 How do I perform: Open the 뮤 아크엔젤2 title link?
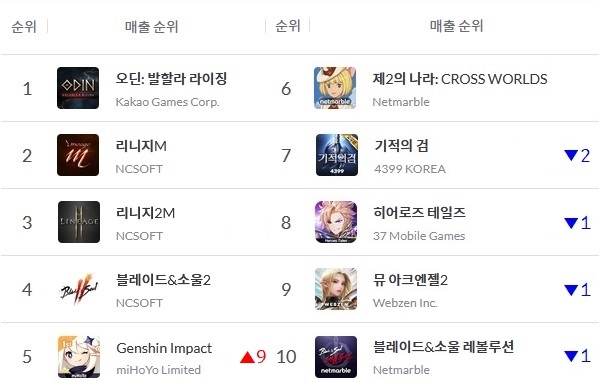[x=411, y=280]
